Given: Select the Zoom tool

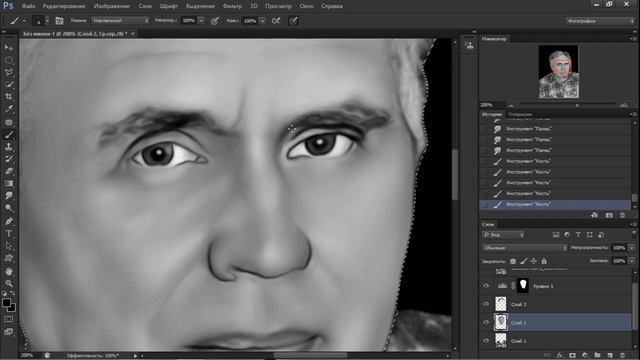Looking at the screenshot, I should coord(9,283).
